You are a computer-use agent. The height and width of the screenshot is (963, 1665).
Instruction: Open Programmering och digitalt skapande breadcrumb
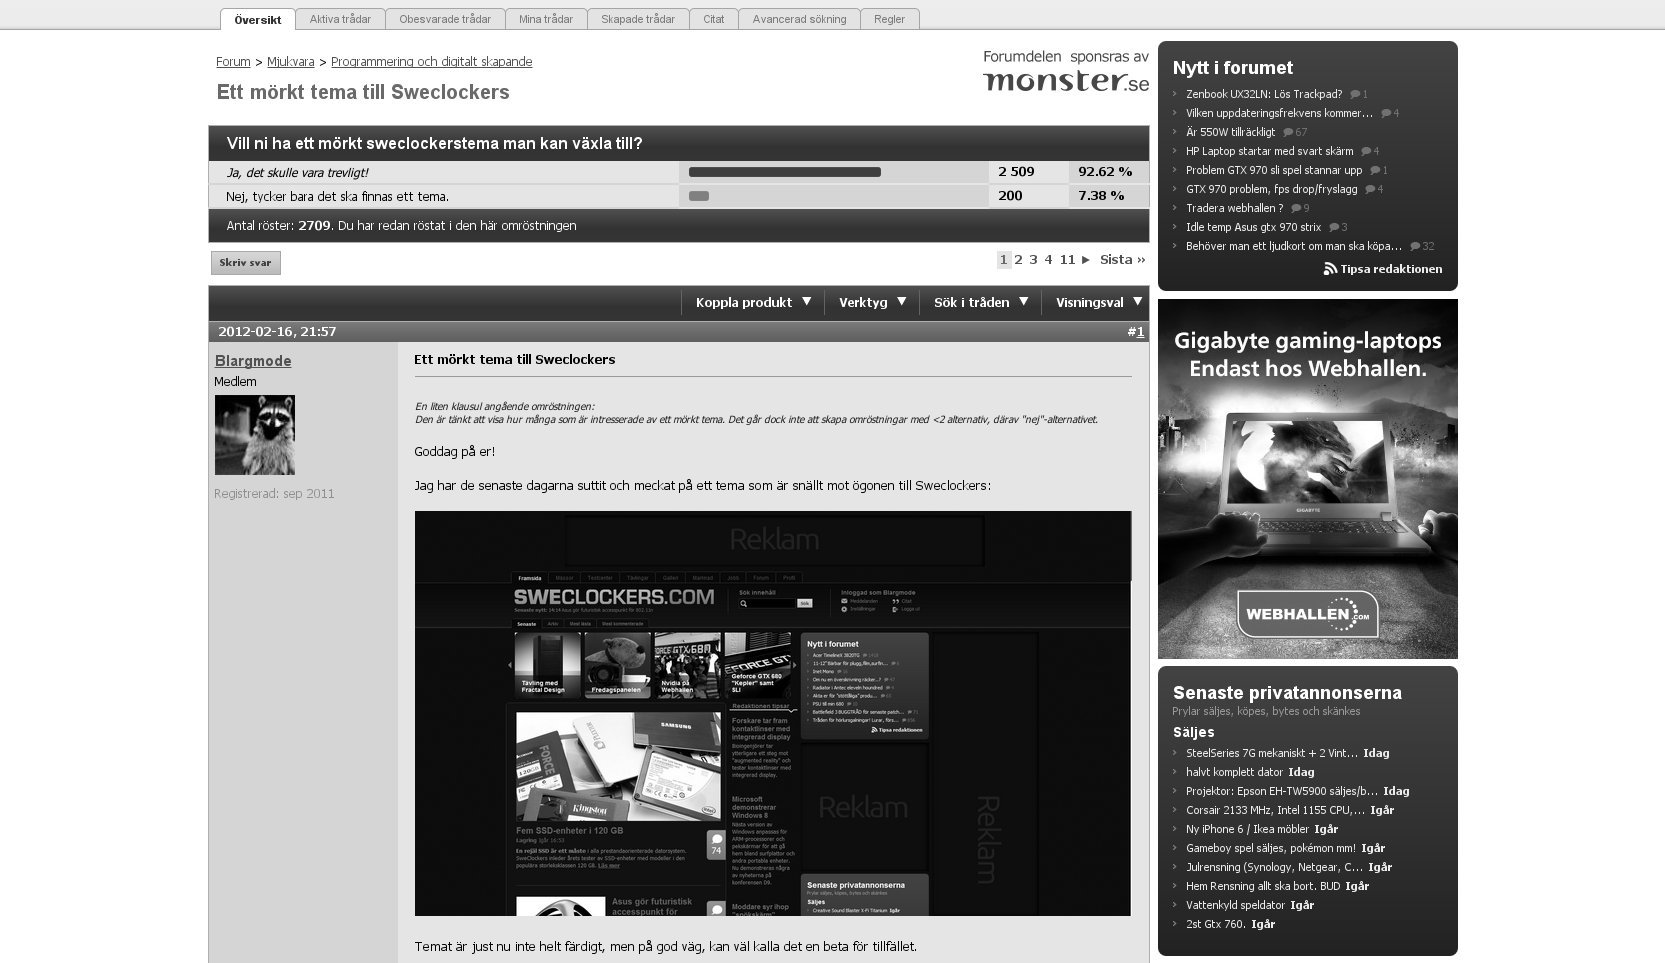[431, 62]
